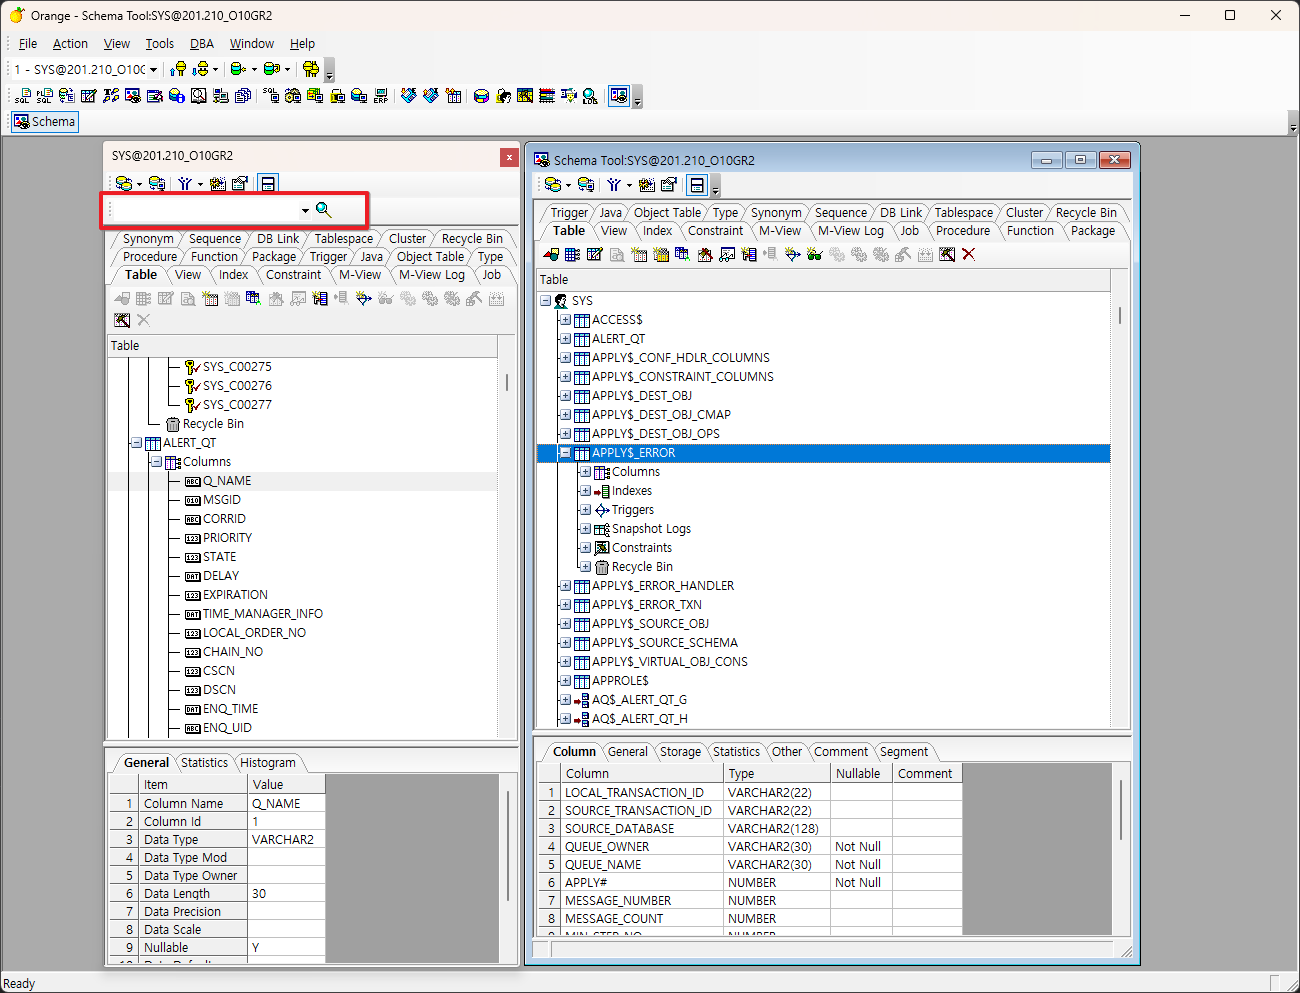Click the vertical scrollbar of left table tree
Viewport: 1300px width, 993px height.
pos(507,382)
